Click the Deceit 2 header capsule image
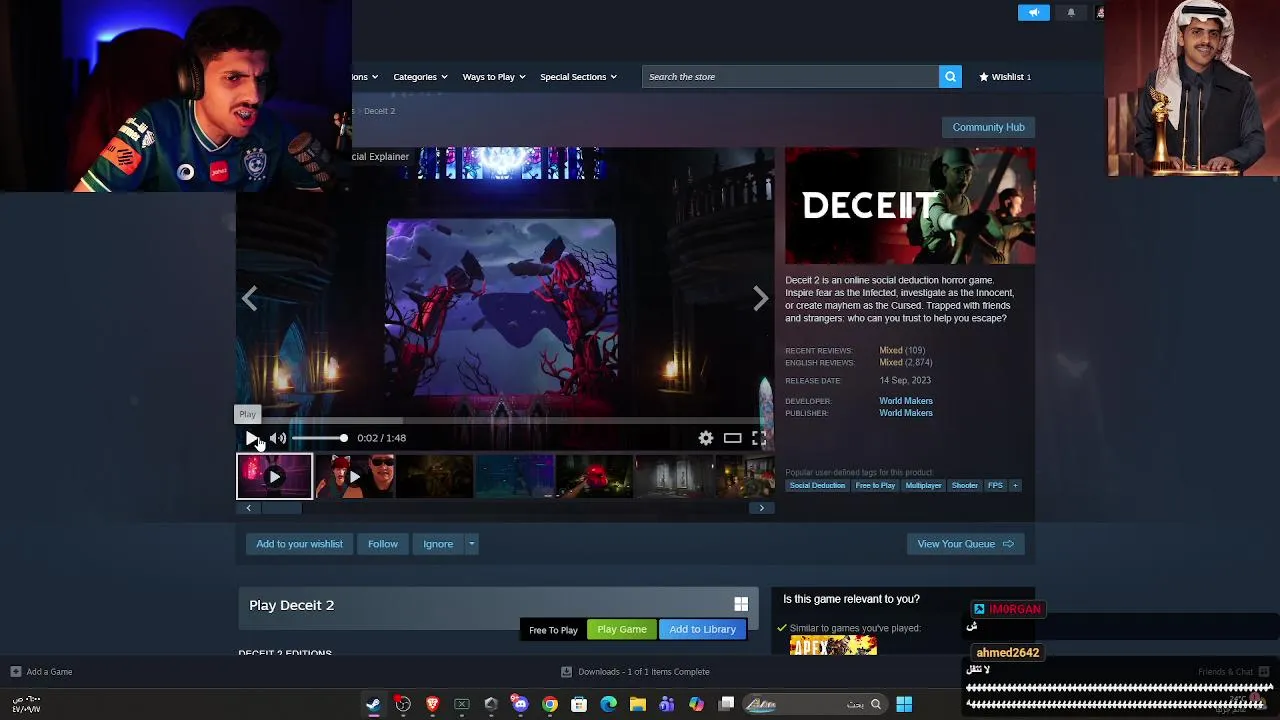1280x720 pixels. click(x=910, y=206)
